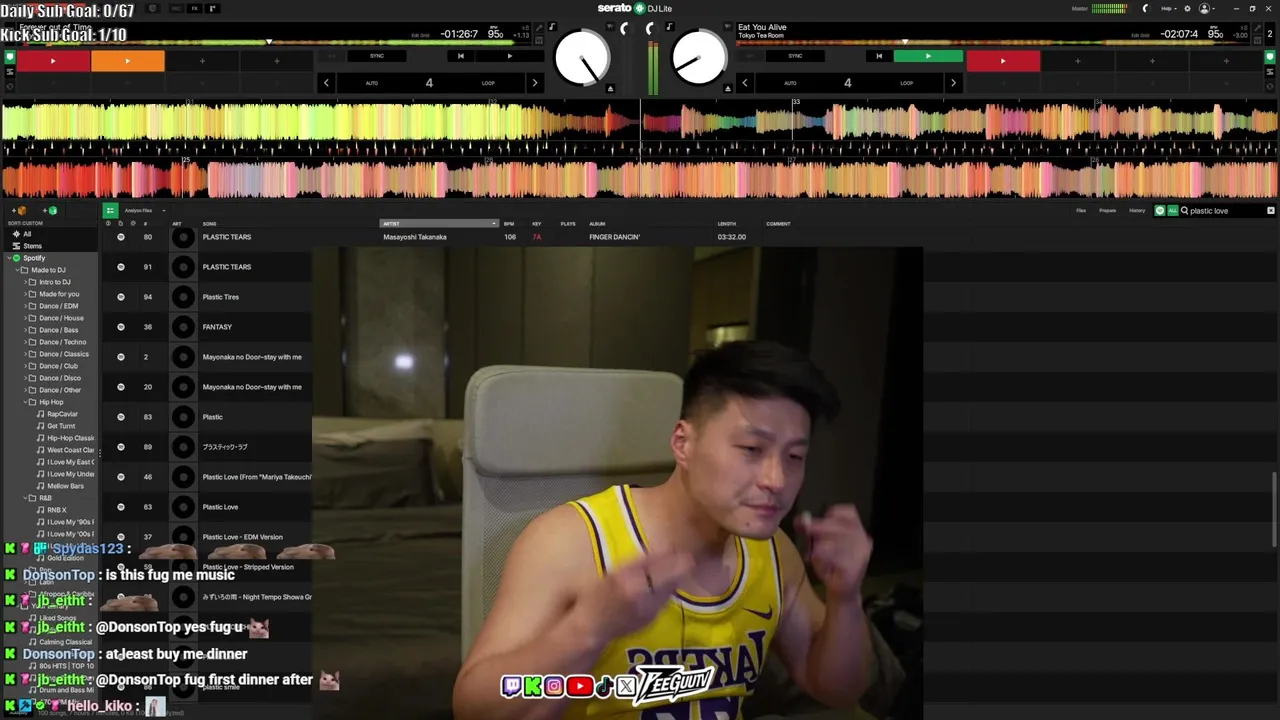
Task: Toggle the left deck SYNC button
Action: point(376,56)
